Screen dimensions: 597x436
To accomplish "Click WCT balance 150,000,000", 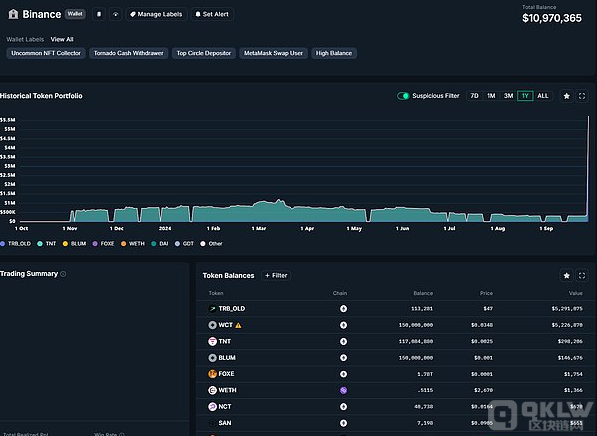I will [416, 325].
